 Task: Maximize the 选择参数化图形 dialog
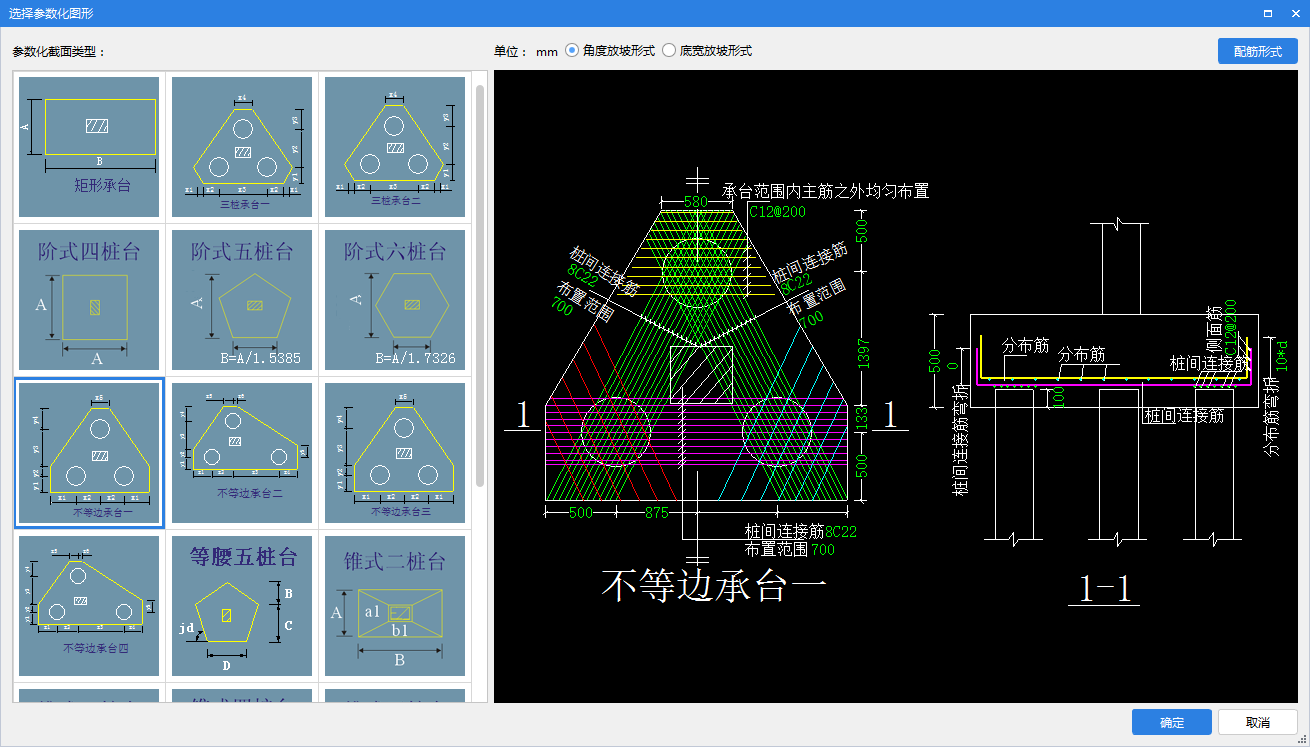[x=1268, y=13]
